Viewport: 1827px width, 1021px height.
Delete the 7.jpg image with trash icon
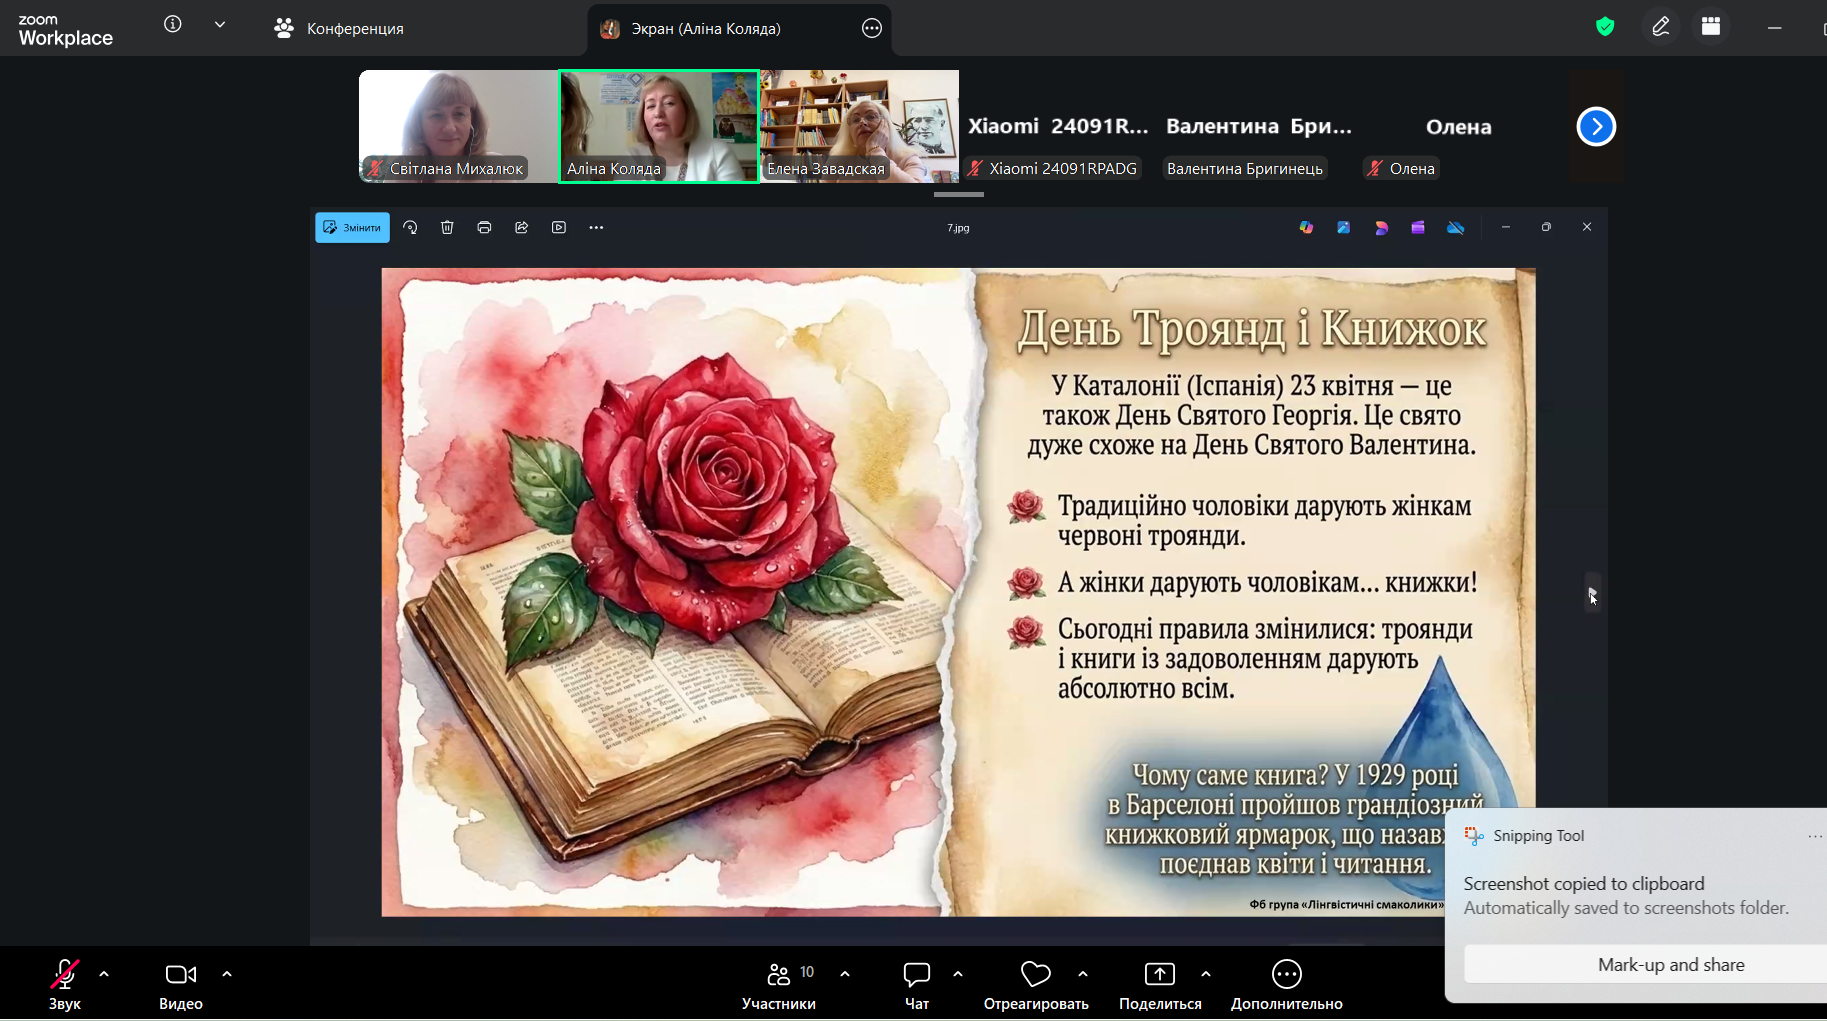point(447,228)
